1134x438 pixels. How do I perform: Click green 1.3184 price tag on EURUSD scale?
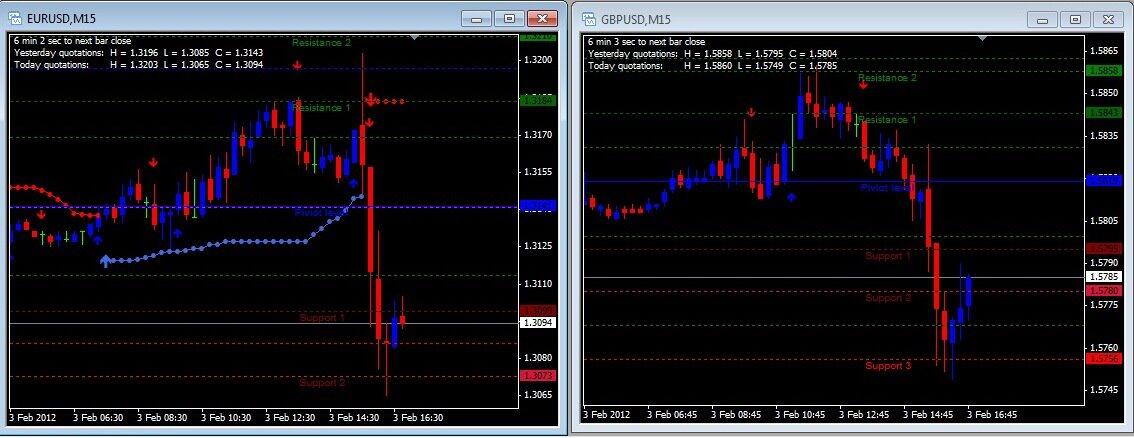537,100
